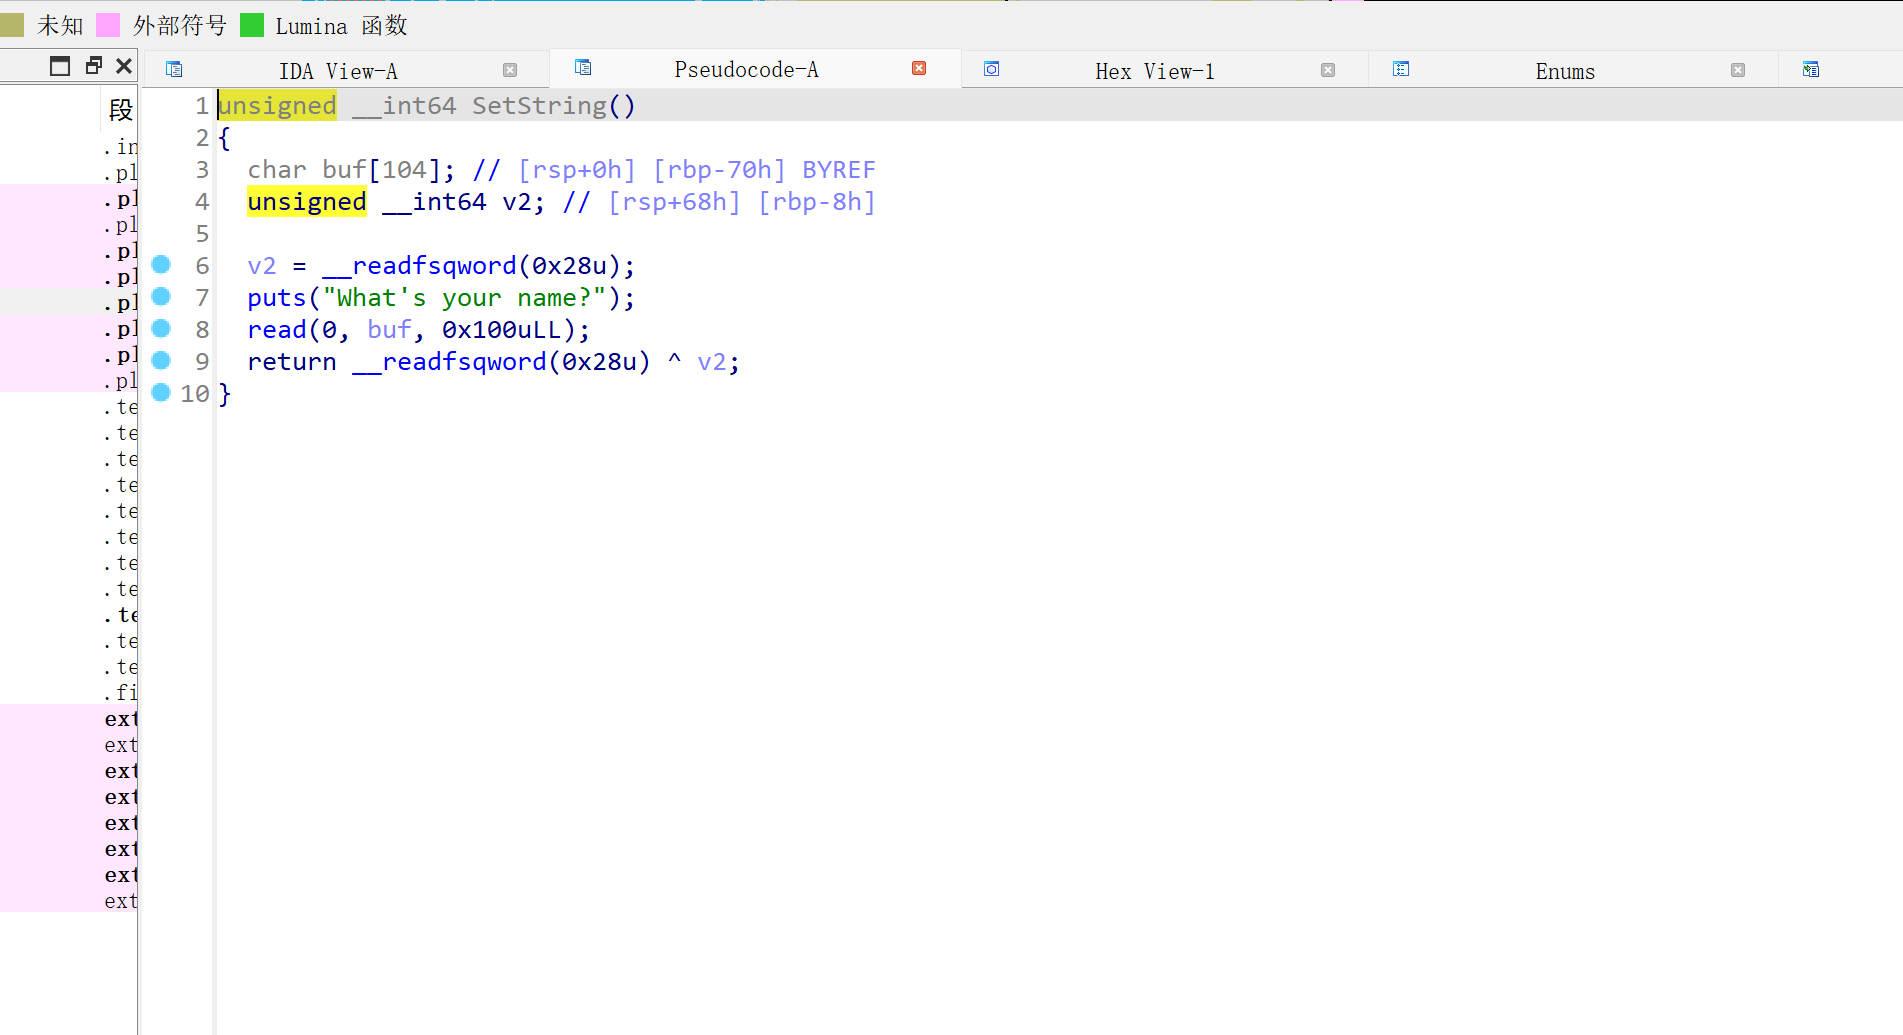Toggle breakpoint dot on line 10
The width and height of the screenshot is (1903, 1035).
point(161,393)
